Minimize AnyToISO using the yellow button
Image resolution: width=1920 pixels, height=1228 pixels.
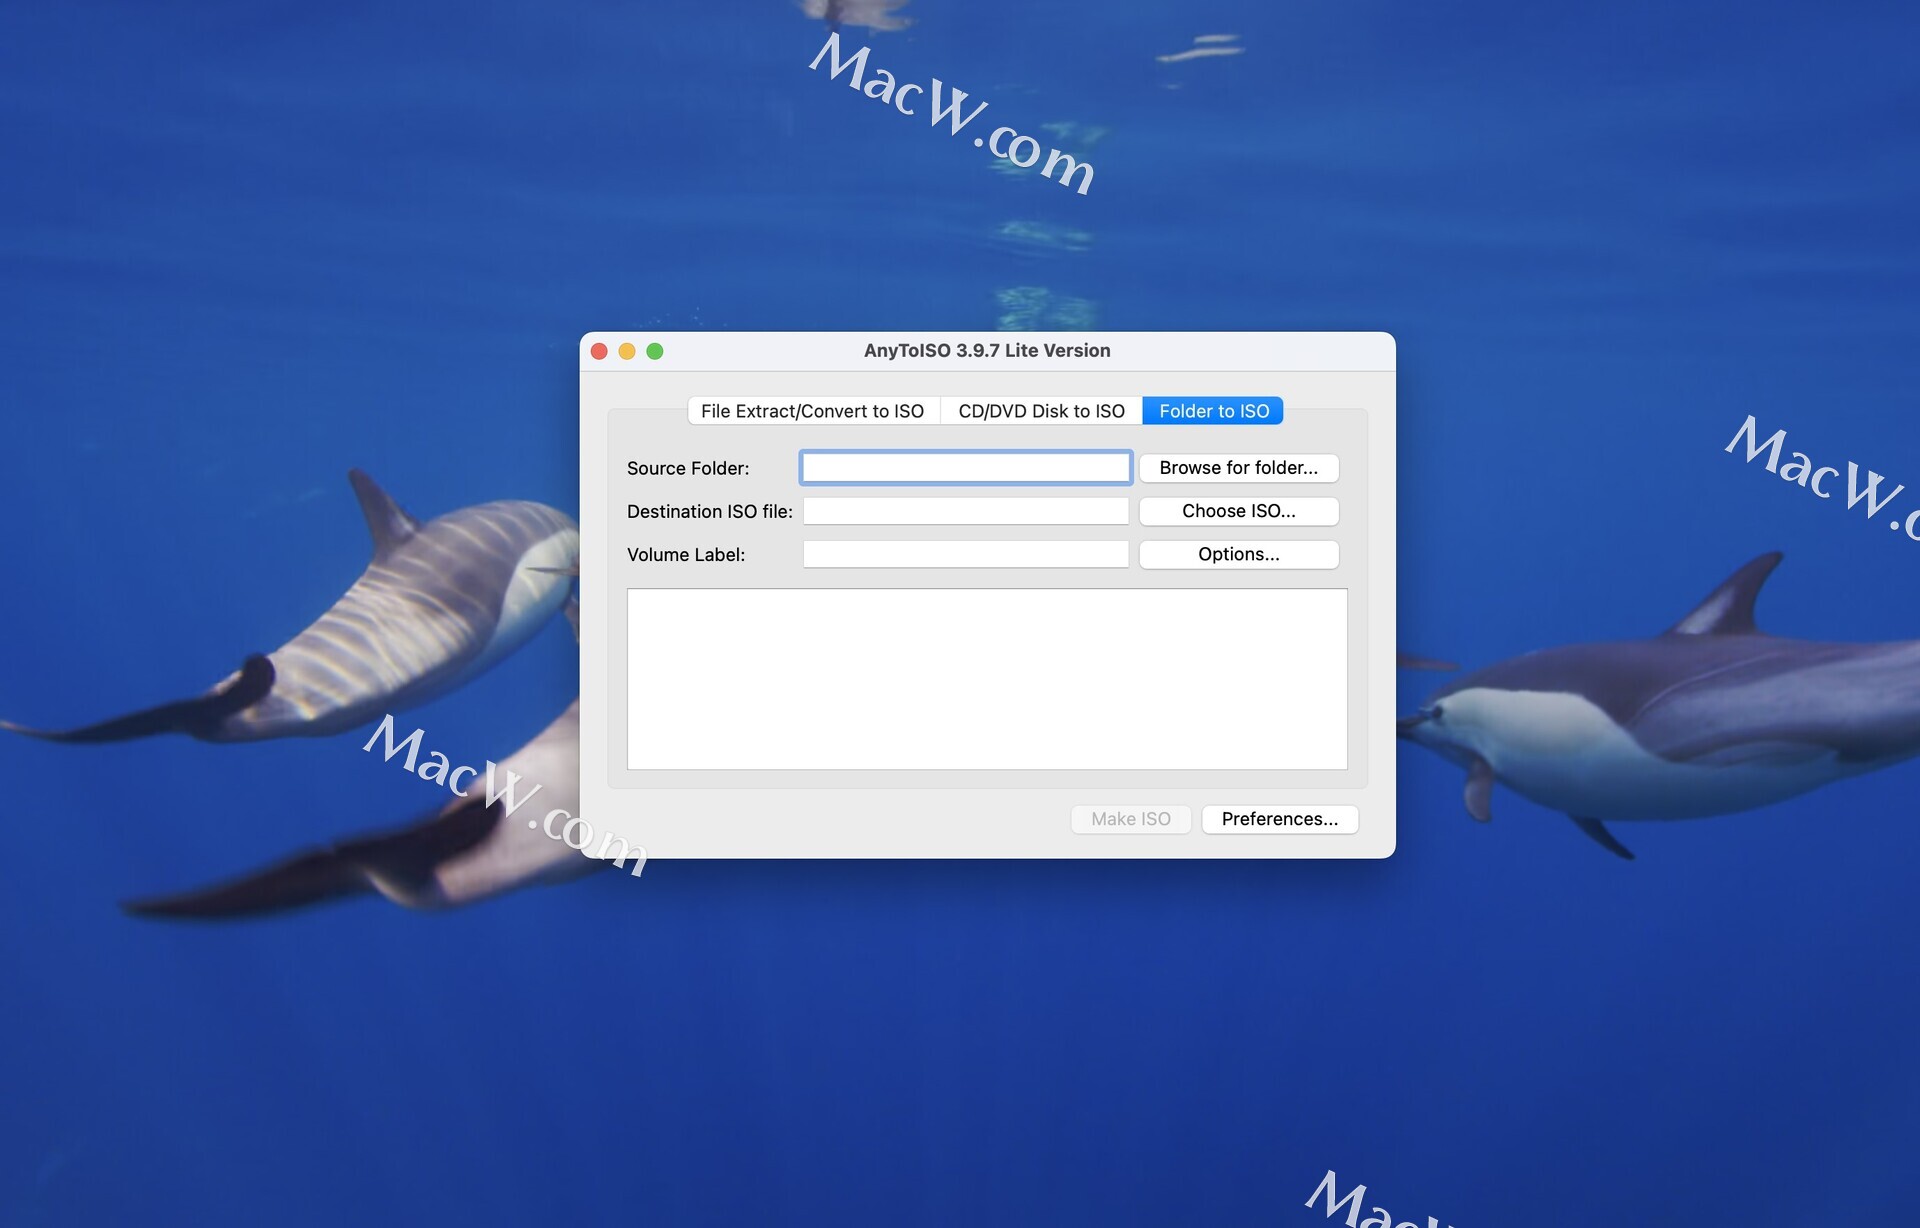627,351
